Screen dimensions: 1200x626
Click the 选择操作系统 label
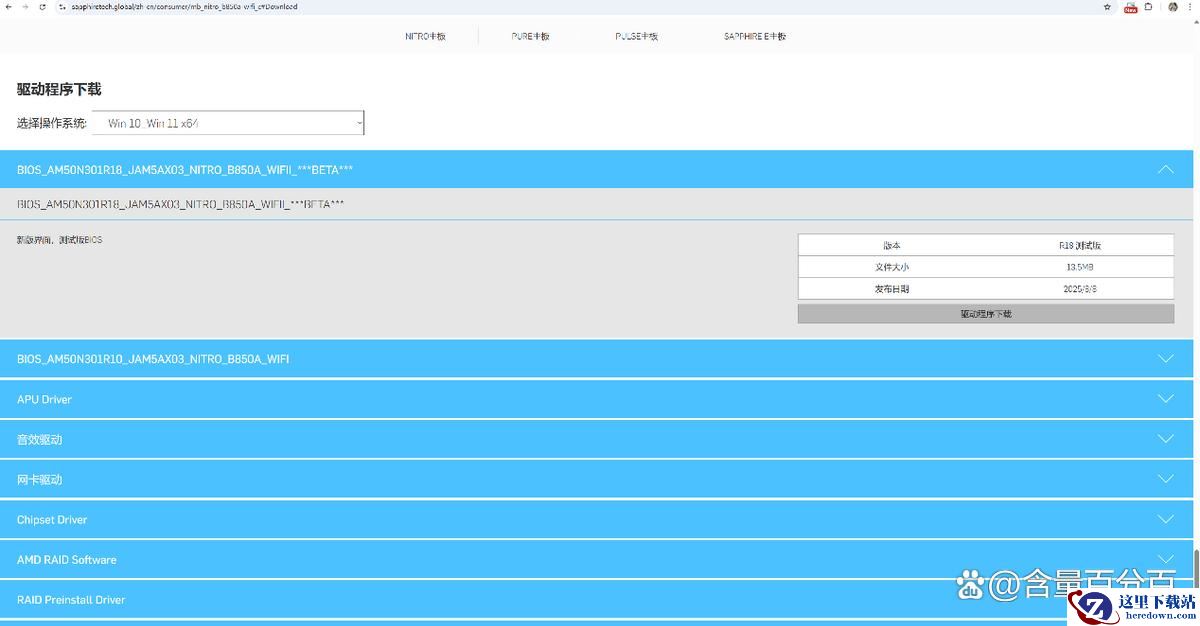(52, 123)
